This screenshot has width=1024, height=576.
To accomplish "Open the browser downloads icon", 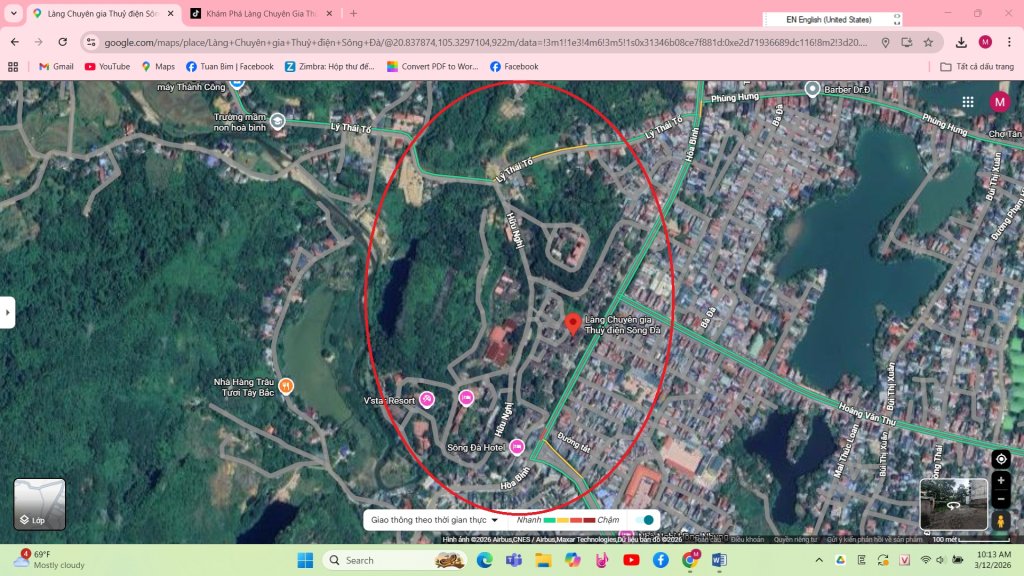I will pyautogui.click(x=961, y=42).
